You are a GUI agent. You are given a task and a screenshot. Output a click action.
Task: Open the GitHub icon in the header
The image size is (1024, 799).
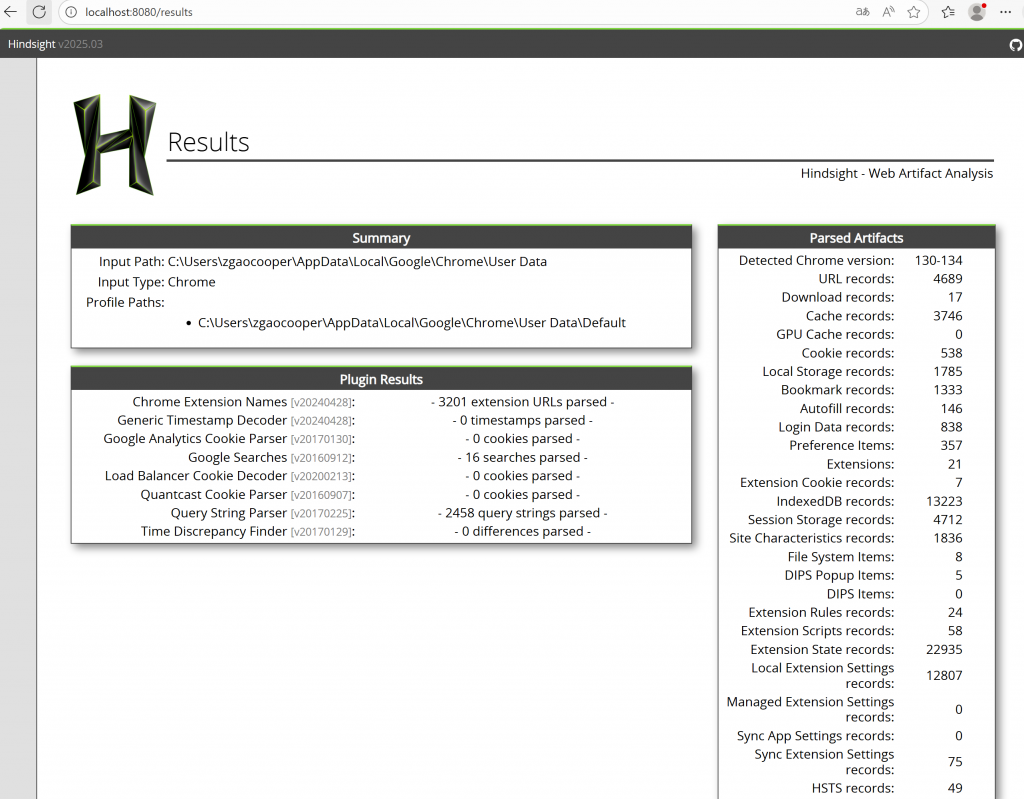pos(1015,45)
